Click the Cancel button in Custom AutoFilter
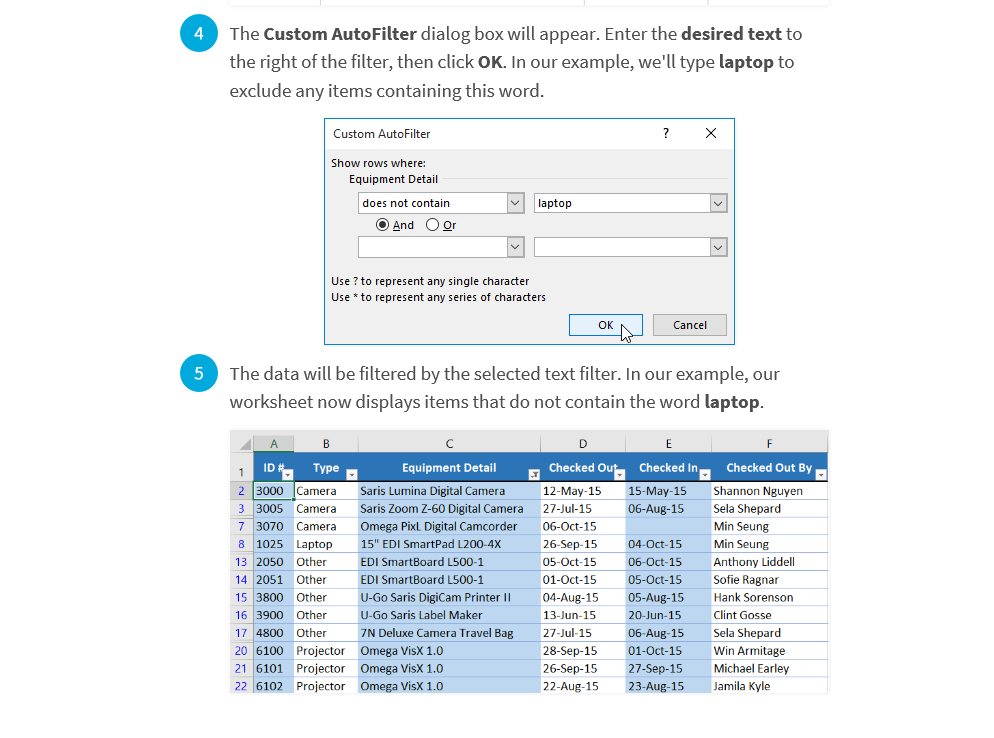 pos(690,325)
